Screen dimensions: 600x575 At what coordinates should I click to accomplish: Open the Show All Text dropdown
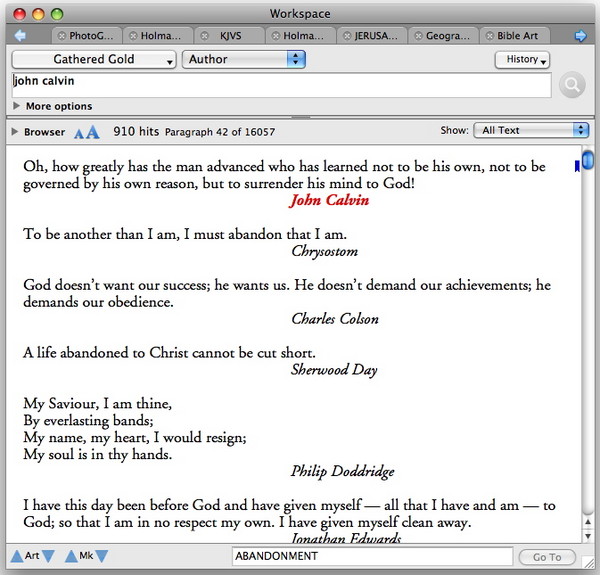point(531,130)
